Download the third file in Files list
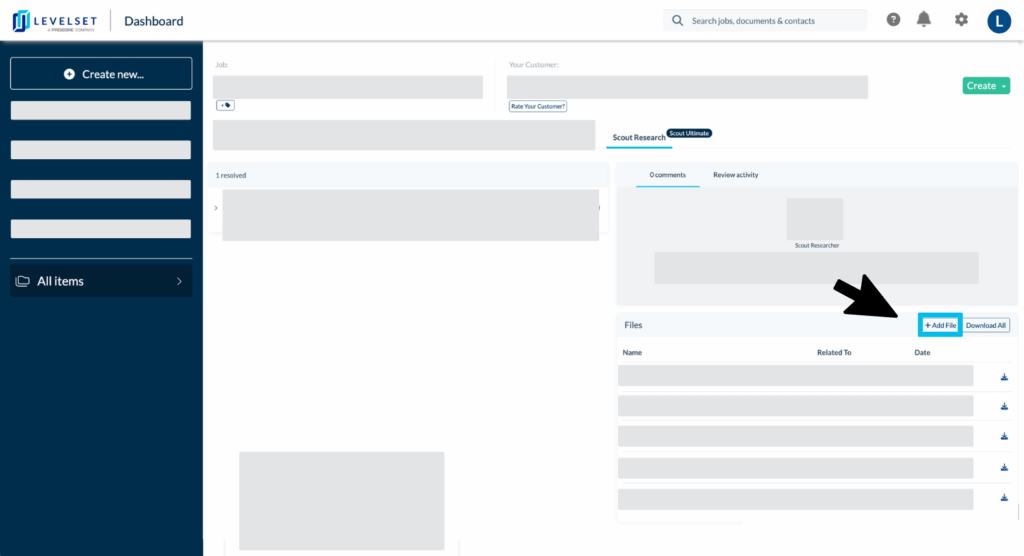The image size is (1024, 556). point(1004,437)
